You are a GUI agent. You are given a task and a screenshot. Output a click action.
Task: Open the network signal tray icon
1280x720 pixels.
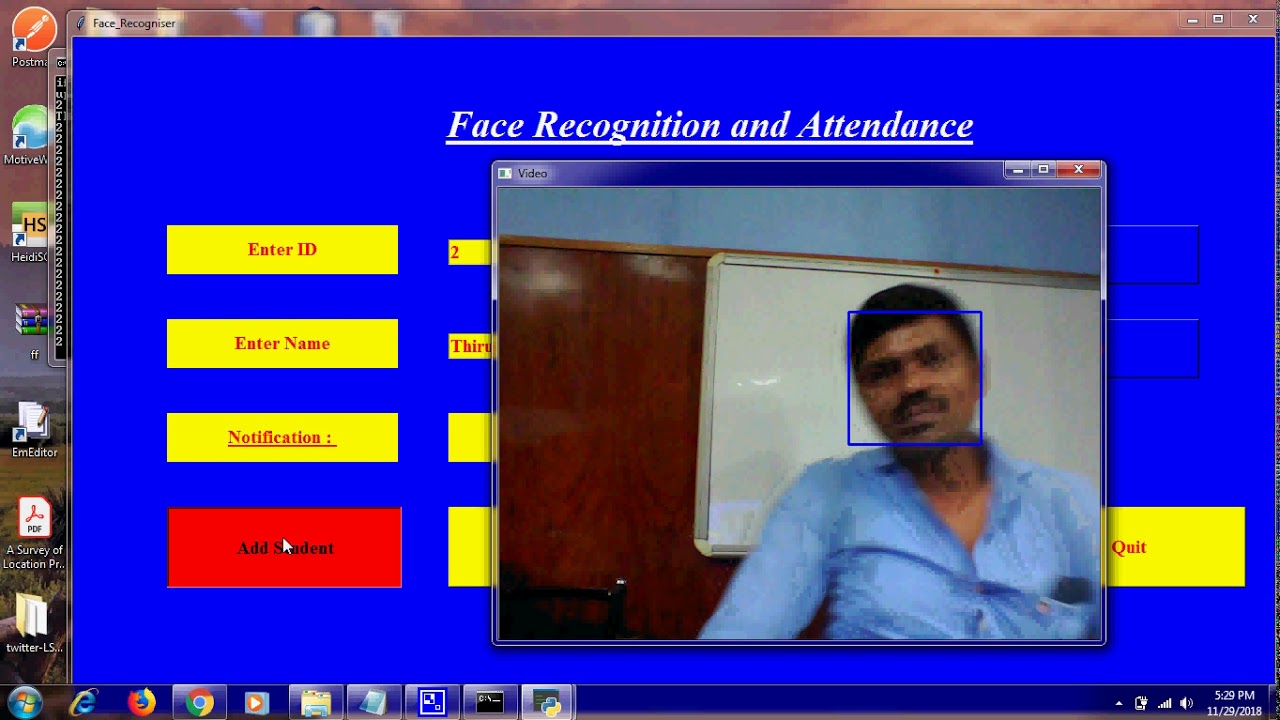click(1164, 703)
